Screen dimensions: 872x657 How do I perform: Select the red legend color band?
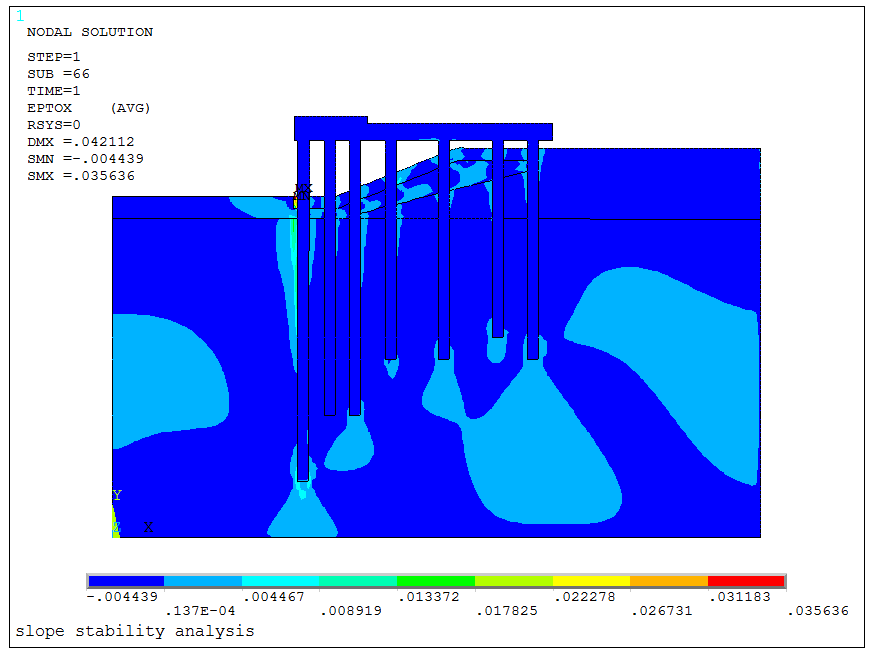click(x=746, y=581)
